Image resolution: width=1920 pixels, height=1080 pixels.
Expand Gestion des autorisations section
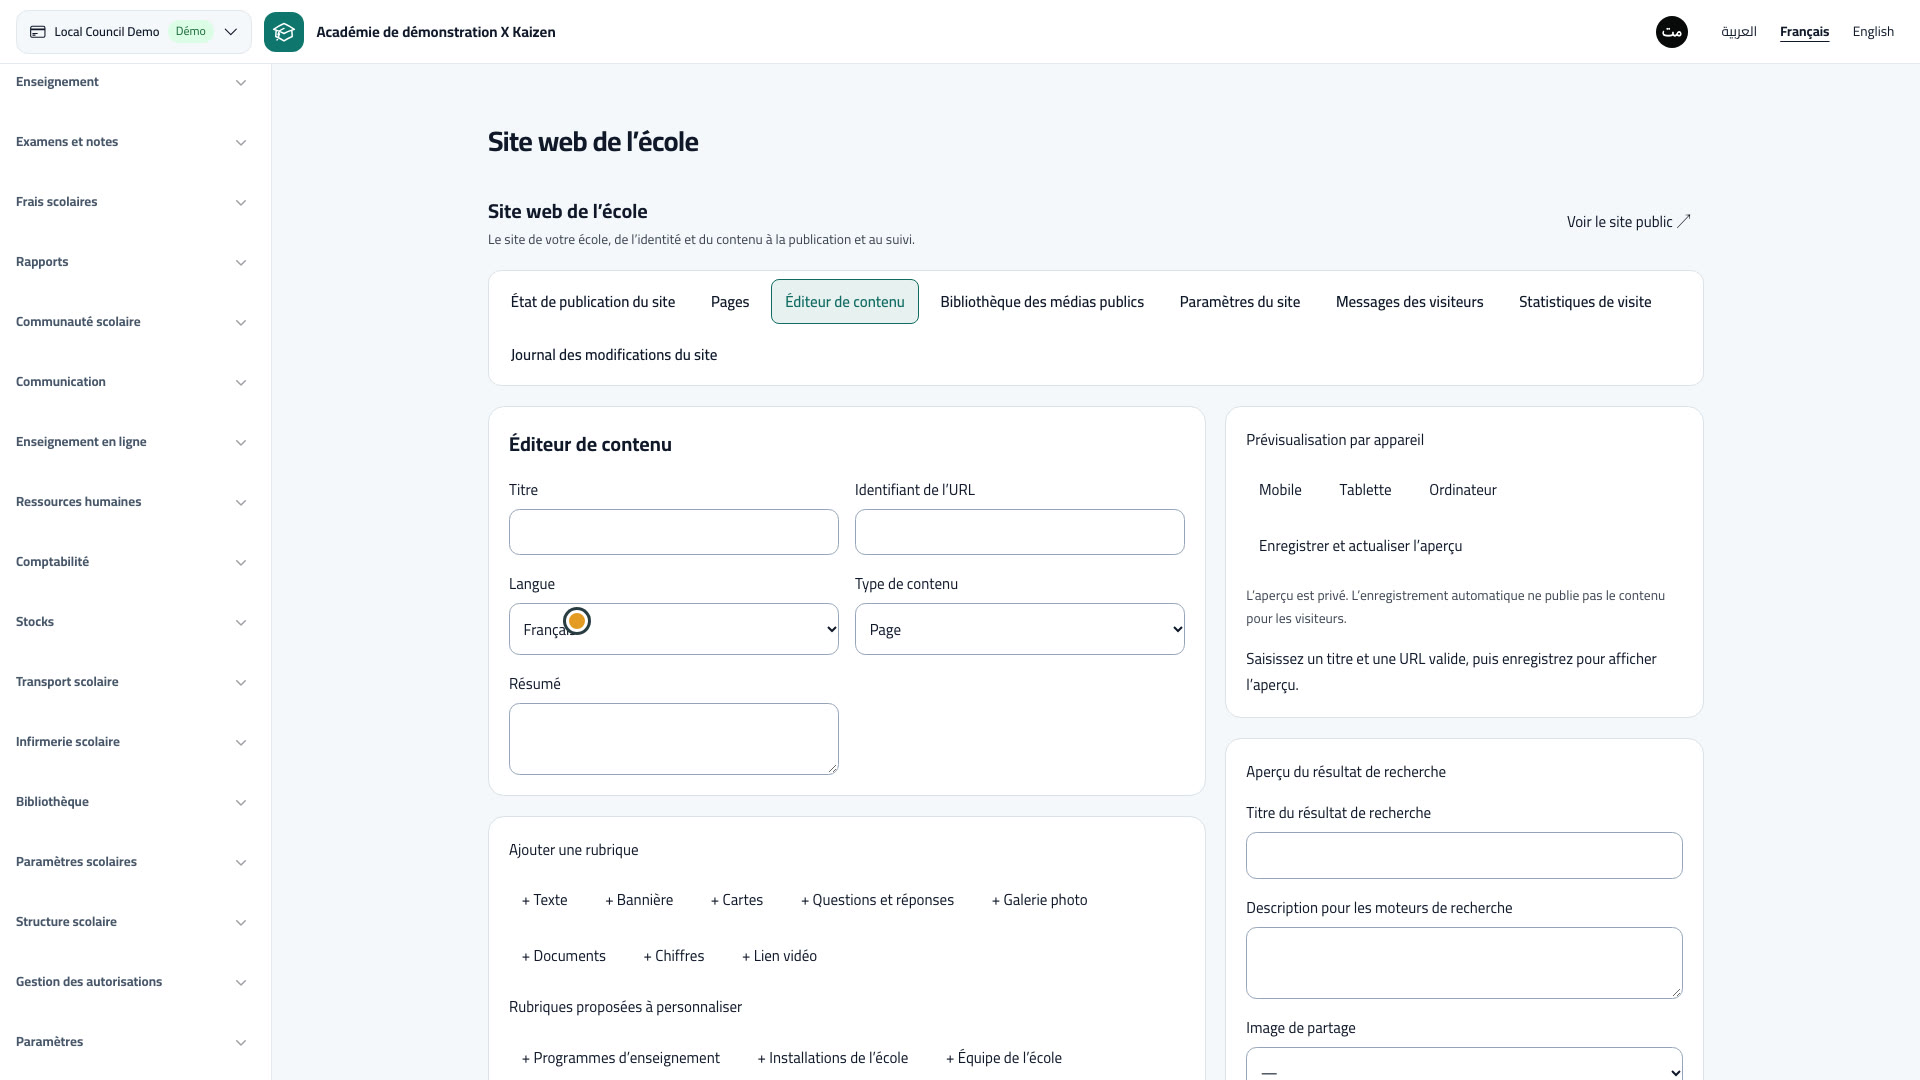click(x=131, y=982)
